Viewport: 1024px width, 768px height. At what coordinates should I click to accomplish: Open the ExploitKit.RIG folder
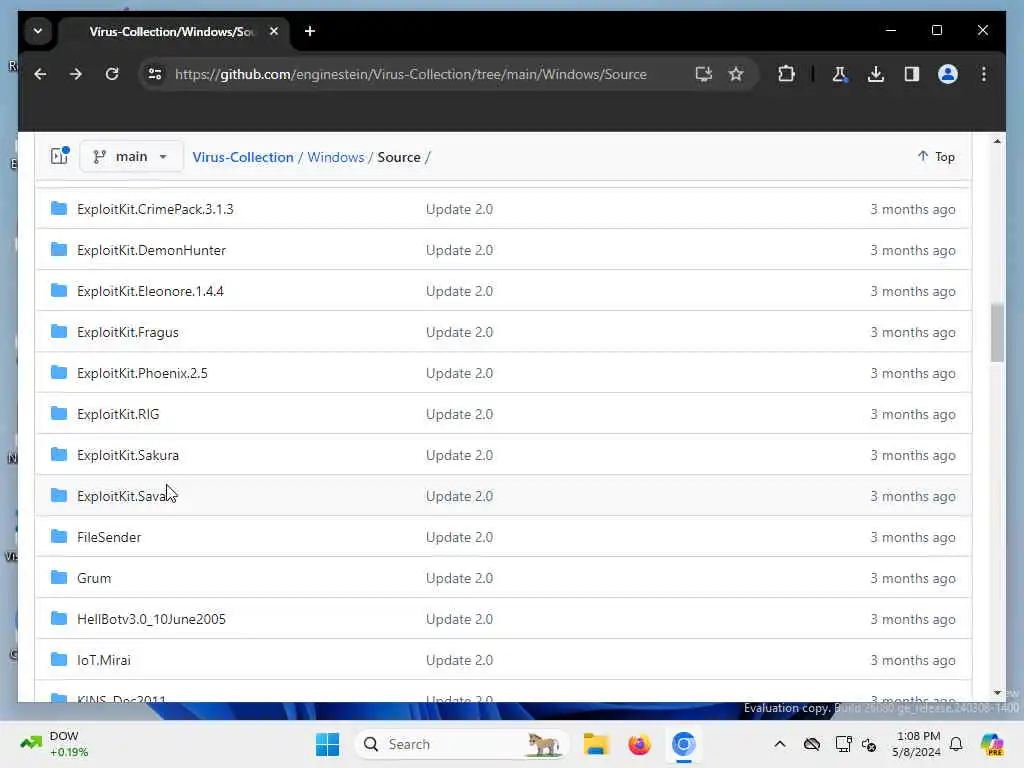coord(118,414)
